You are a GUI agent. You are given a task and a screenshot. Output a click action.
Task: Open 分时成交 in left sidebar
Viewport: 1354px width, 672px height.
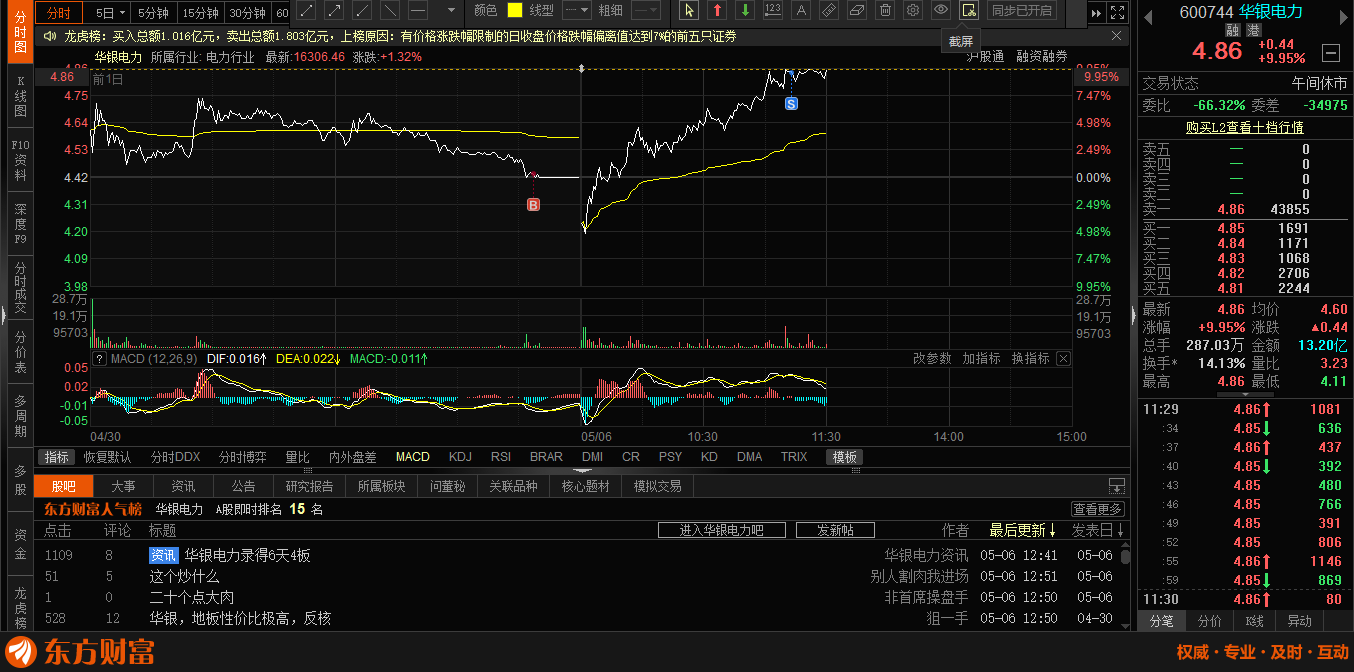tap(20, 287)
